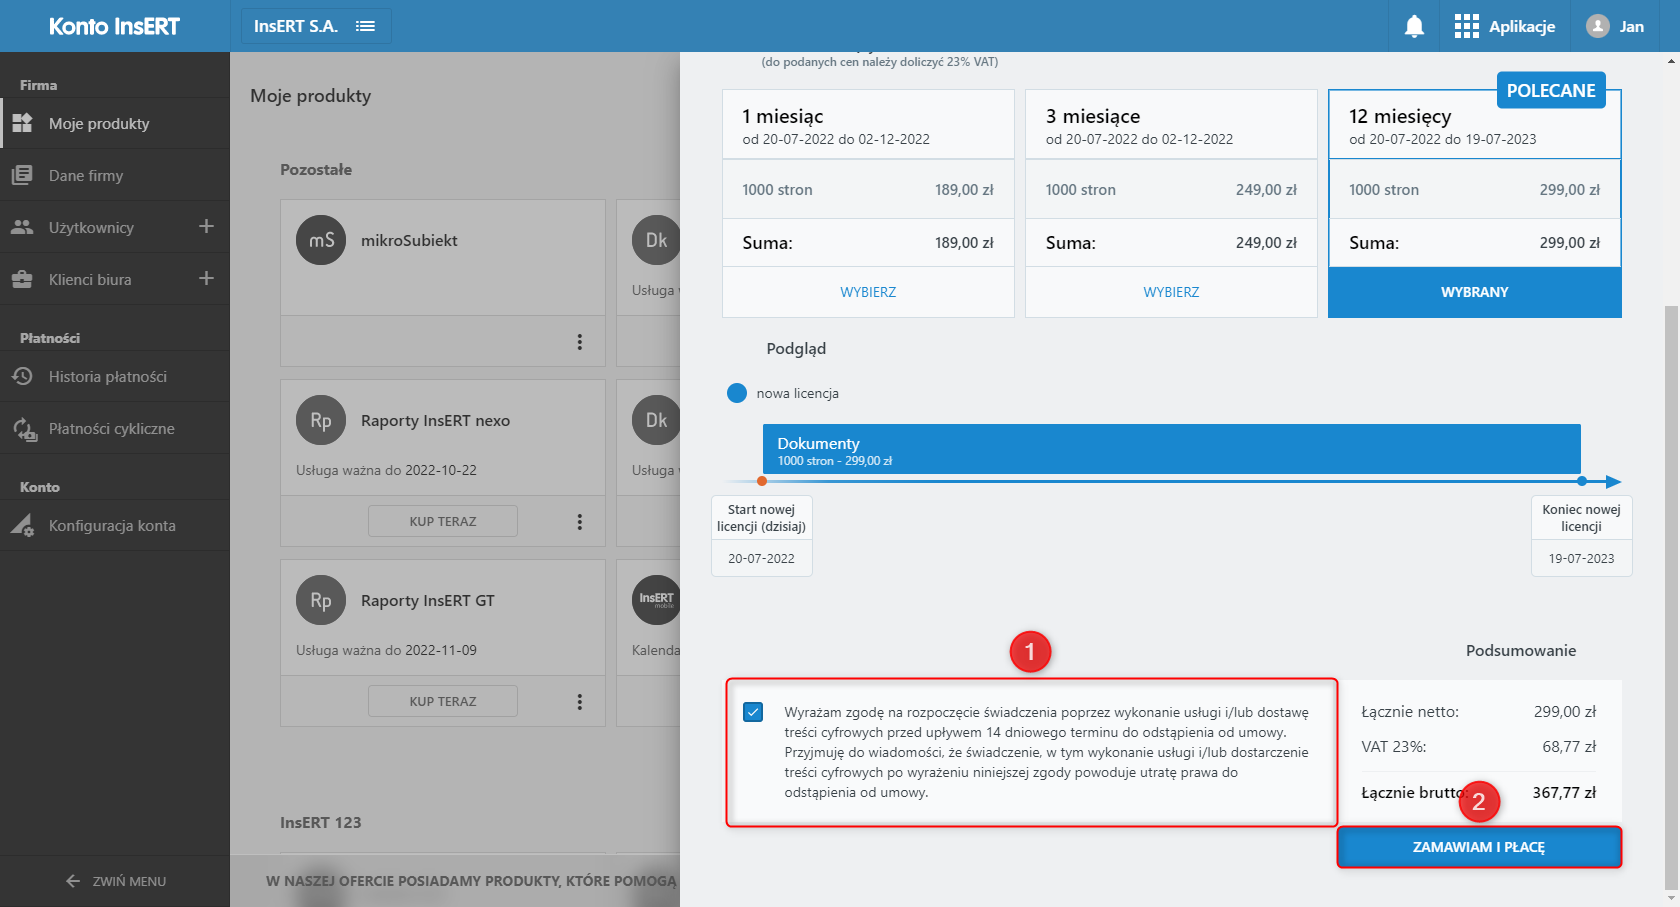Screen dimensions: 1680x907
Task: Click the orange license start marker
Action: [x=762, y=481]
